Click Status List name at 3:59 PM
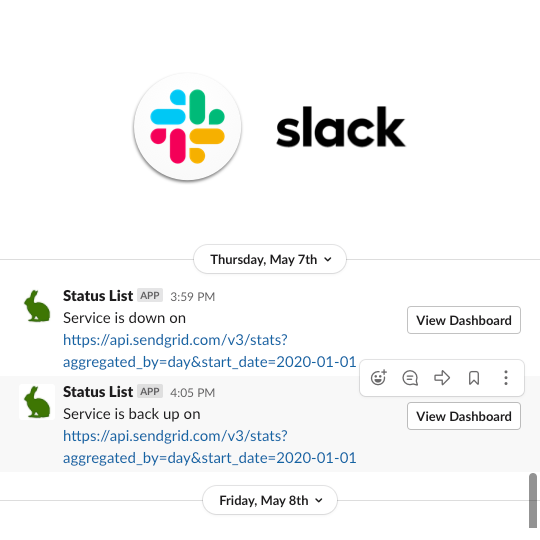The image size is (540, 540). pyautogui.click(x=98, y=296)
